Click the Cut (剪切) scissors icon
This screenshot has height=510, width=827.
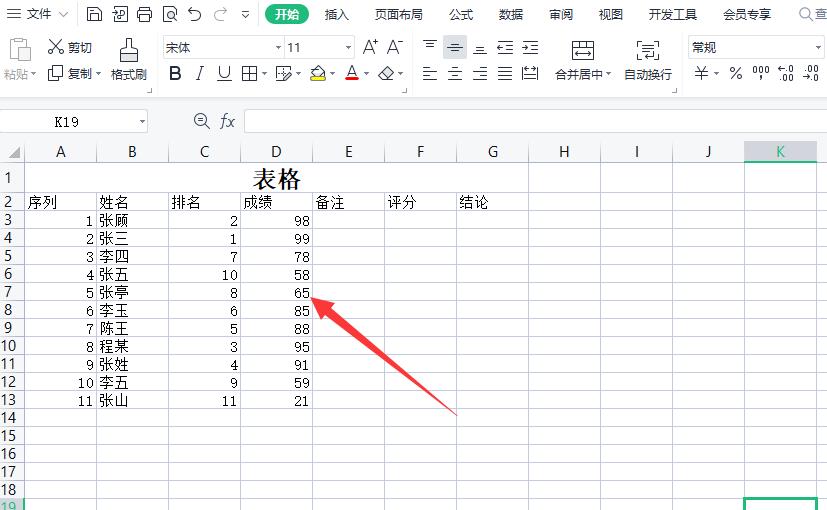tap(55, 46)
